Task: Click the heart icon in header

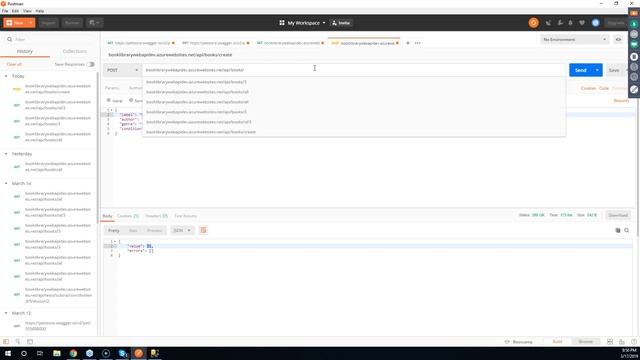Action: click(582, 23)
